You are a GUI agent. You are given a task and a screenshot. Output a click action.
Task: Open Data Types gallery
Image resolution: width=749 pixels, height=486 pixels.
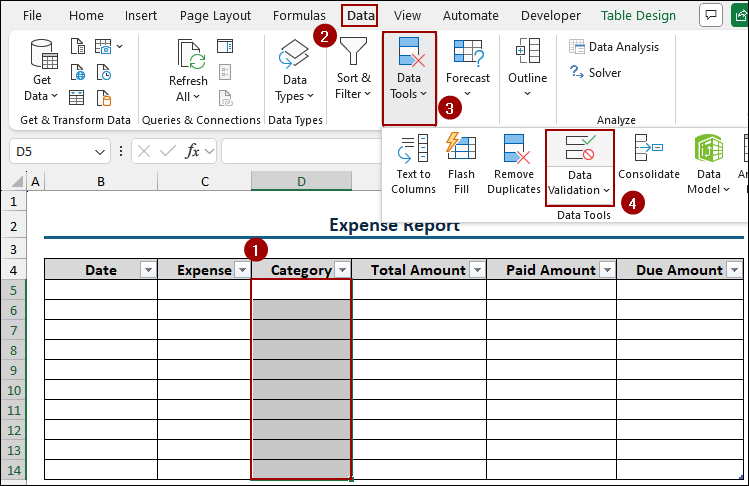[294, 71]
